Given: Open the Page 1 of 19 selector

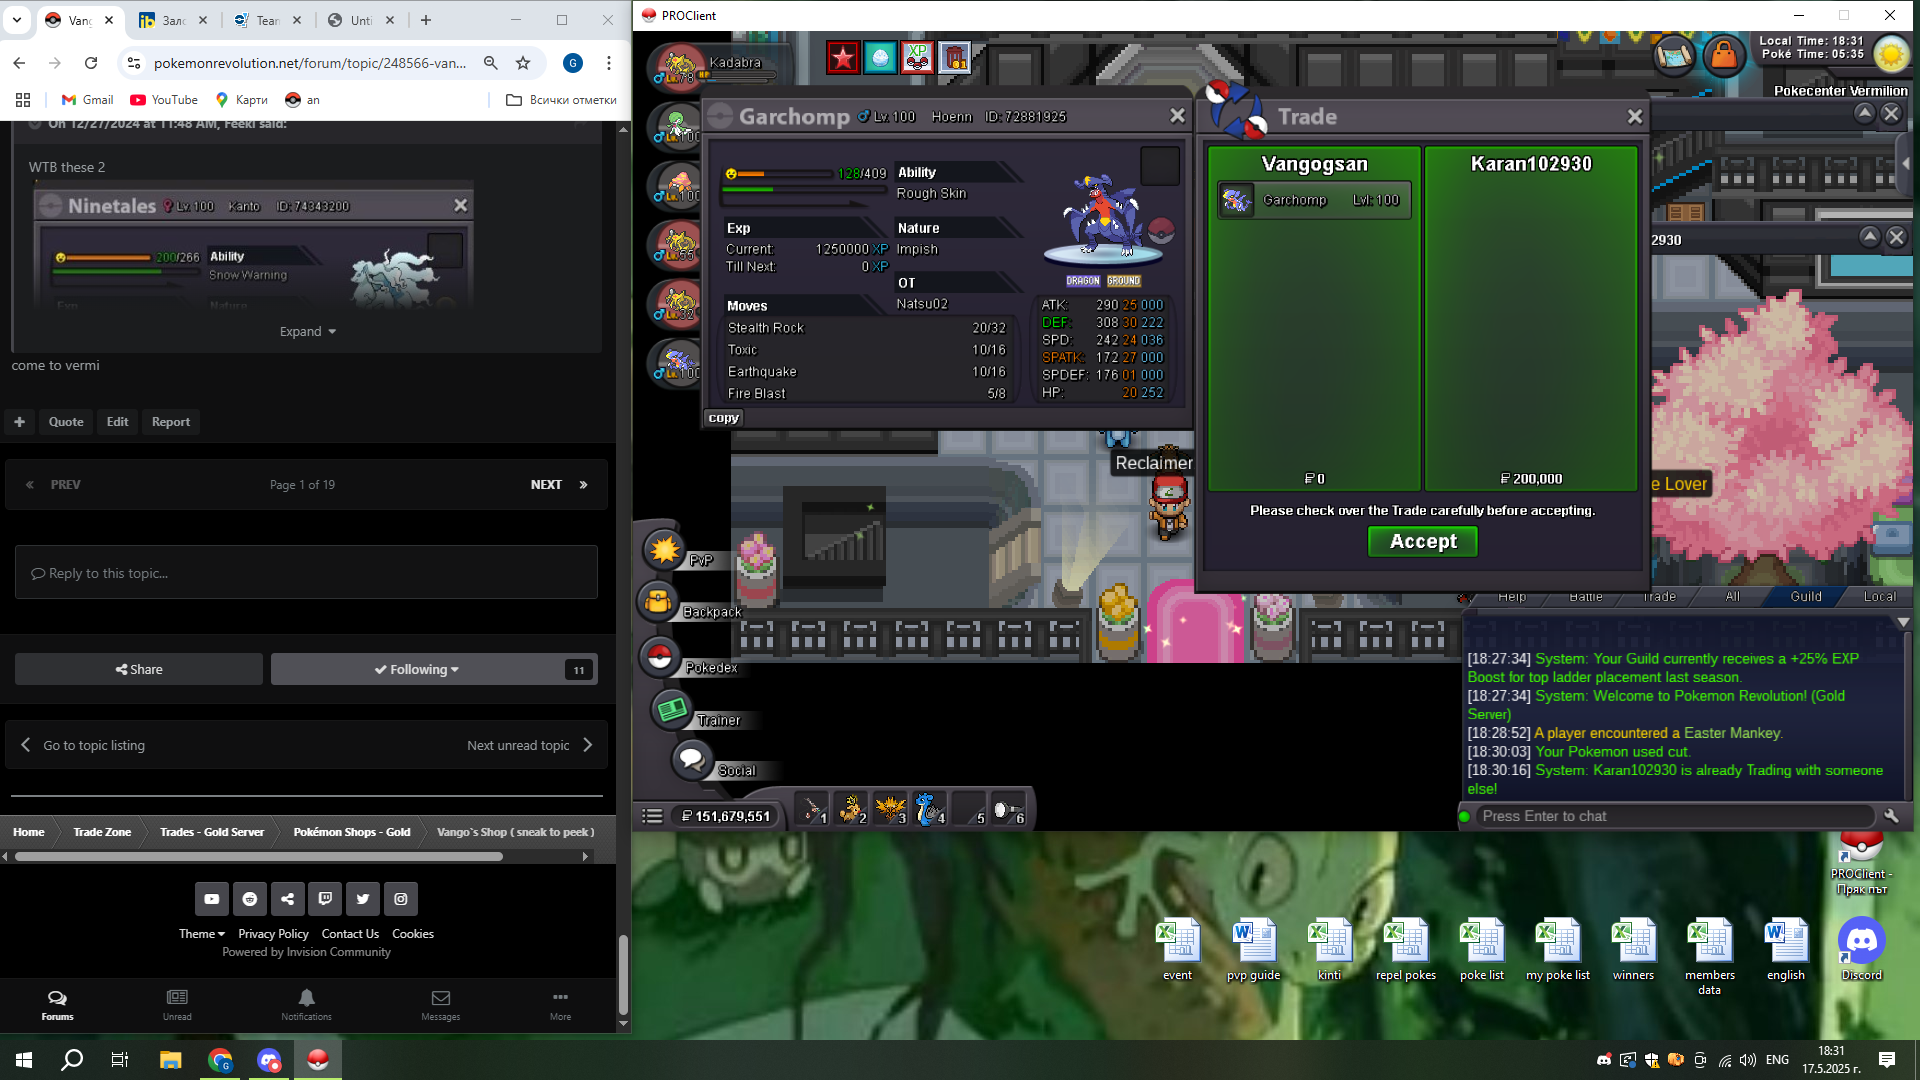Looking at the screenshot, I should [x=302, y=484].
